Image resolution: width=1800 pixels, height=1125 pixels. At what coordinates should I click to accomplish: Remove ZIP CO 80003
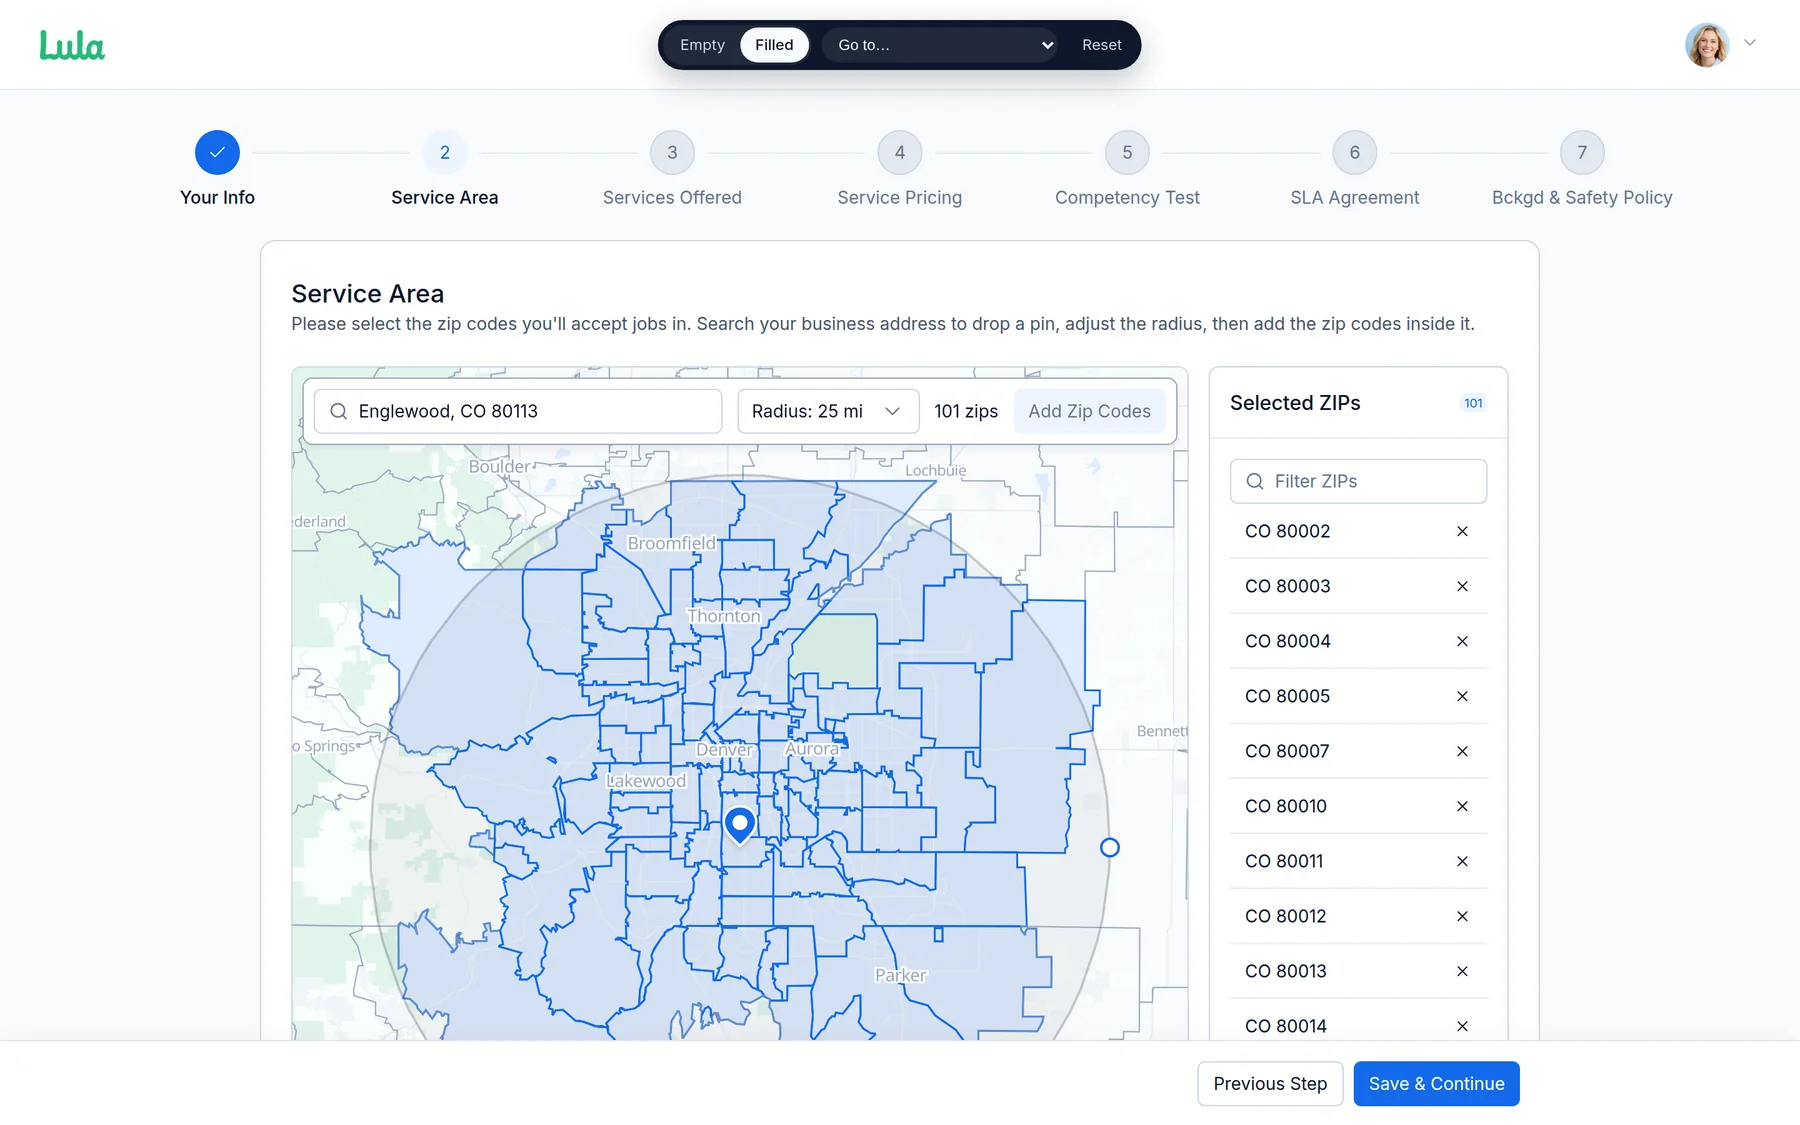(x=1462, y=586)
